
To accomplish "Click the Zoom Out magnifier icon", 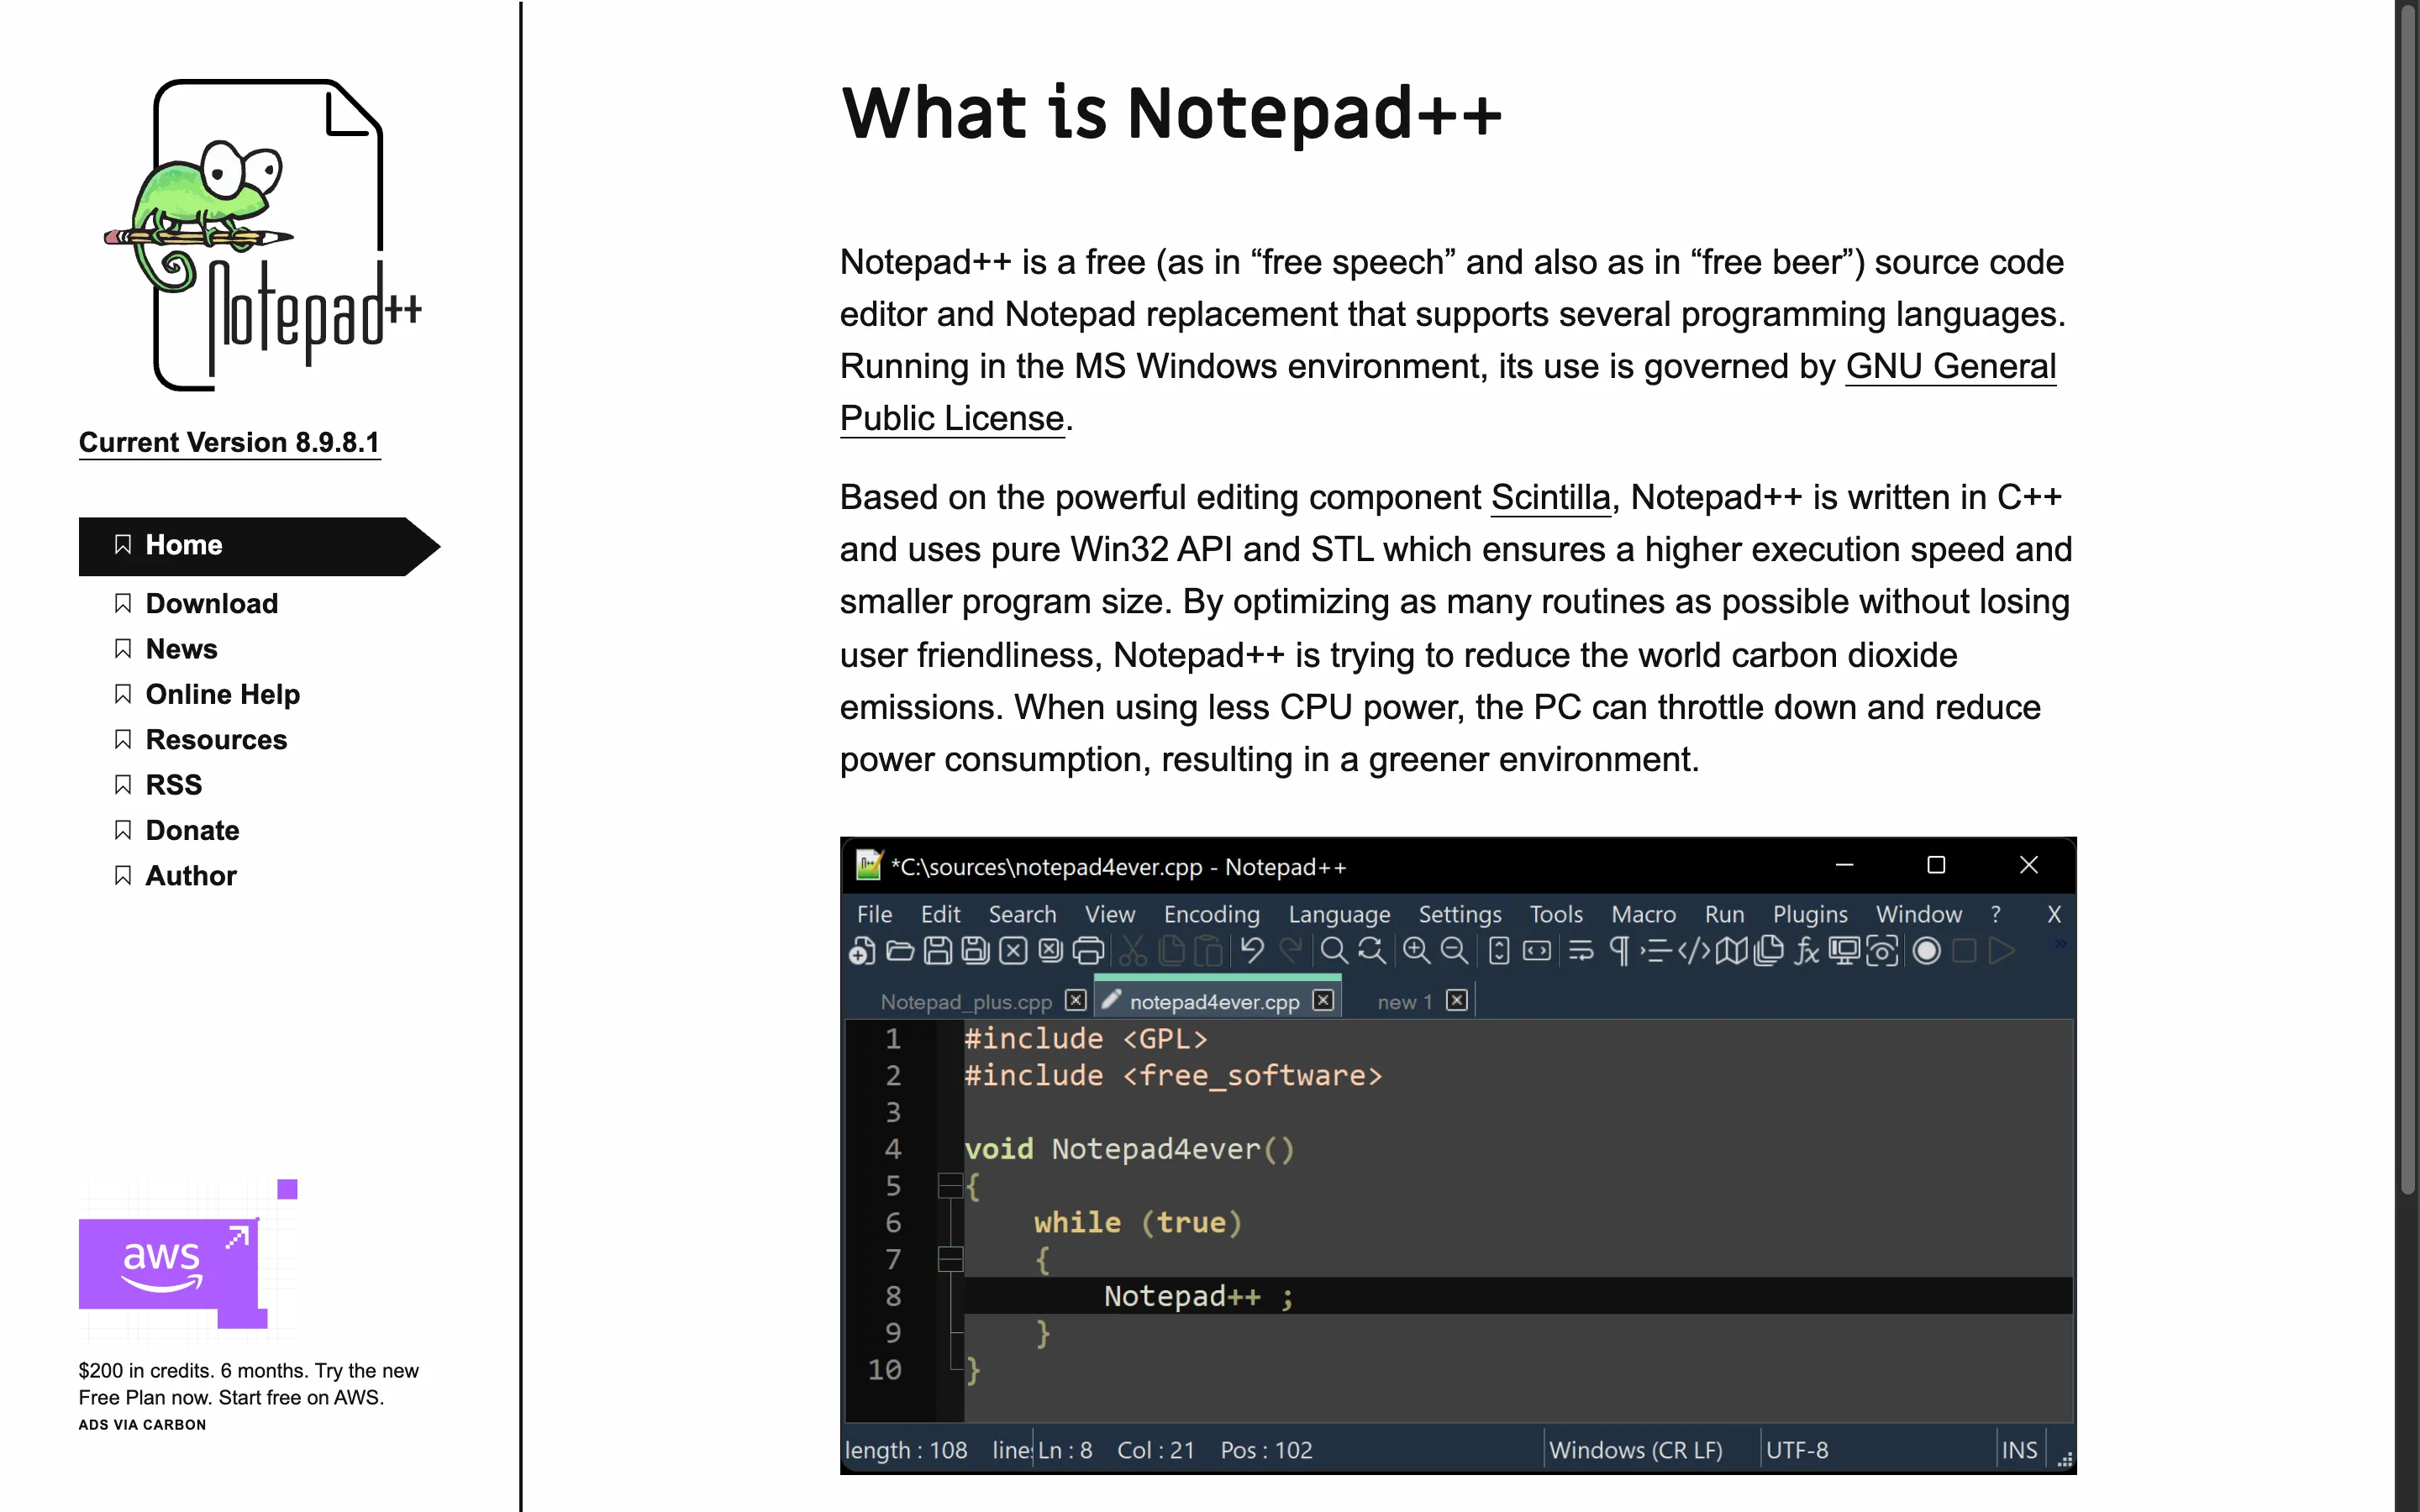I will (1454, 951).
